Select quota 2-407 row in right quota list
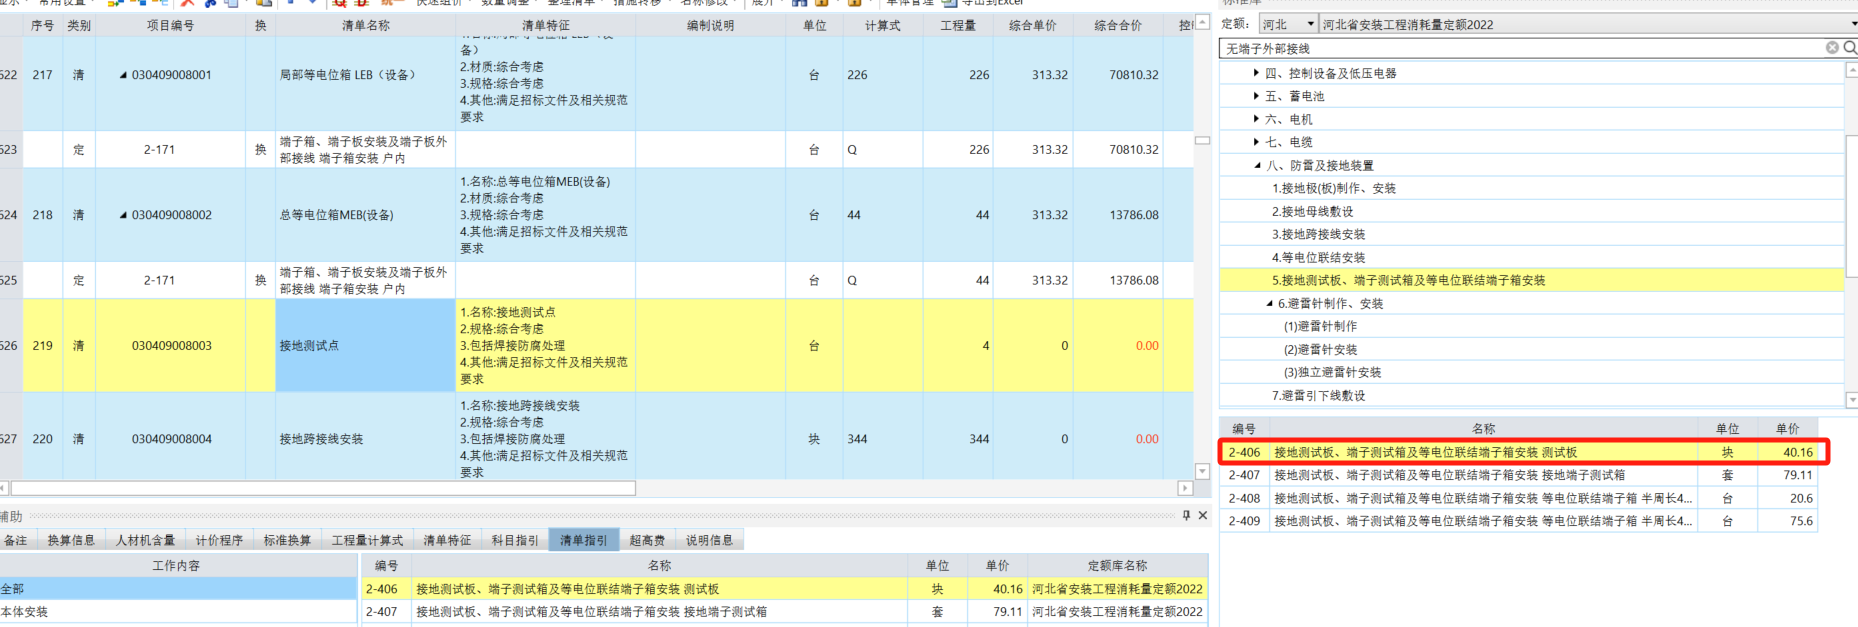The image size is (1858, 627). coord(1519,475)
